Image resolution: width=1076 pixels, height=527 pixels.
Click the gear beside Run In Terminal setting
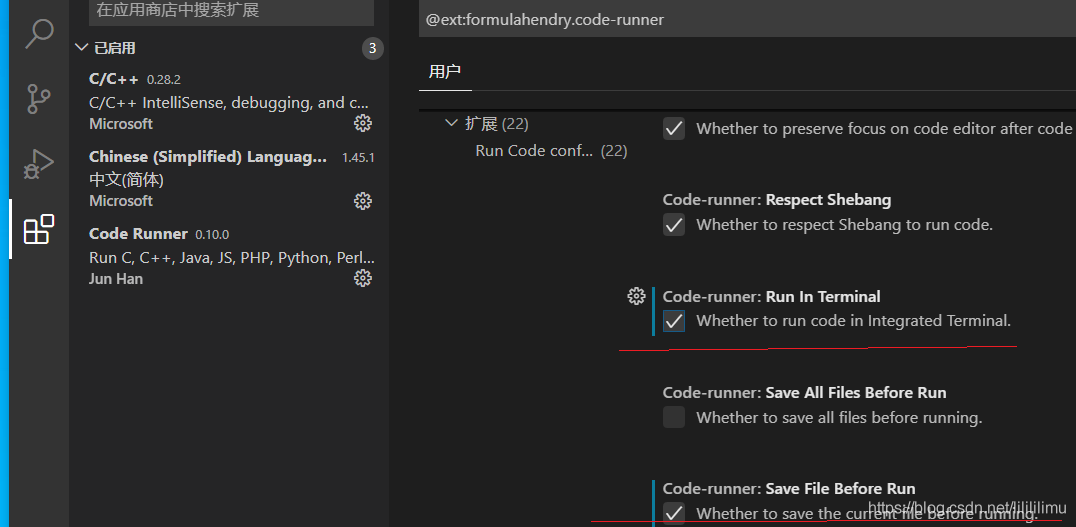(636, 296)
